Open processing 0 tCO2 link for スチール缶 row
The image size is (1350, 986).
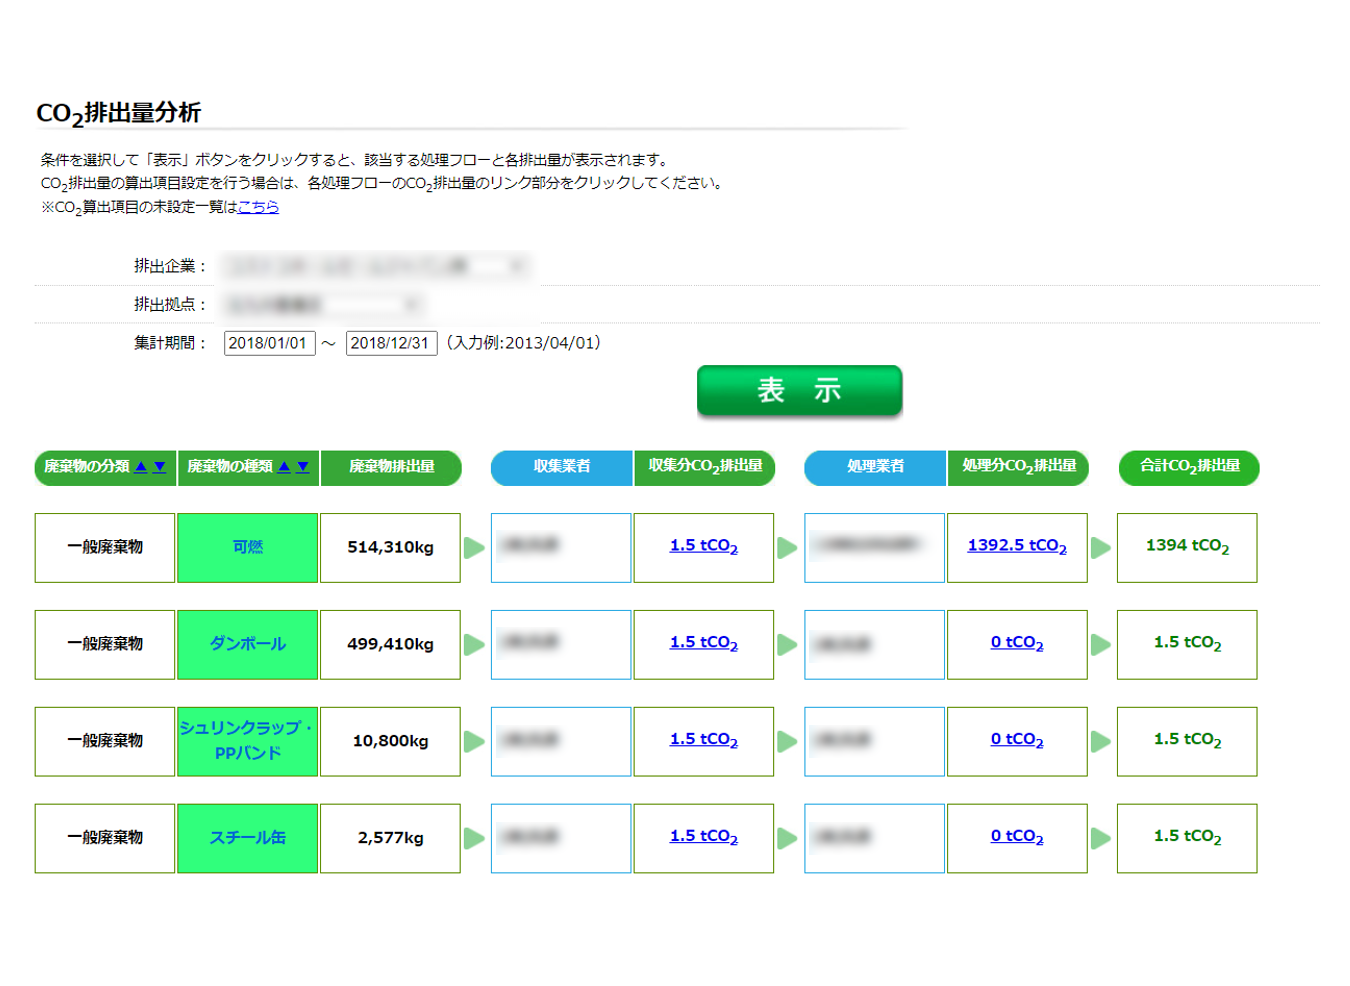(x=1016, y=837)
